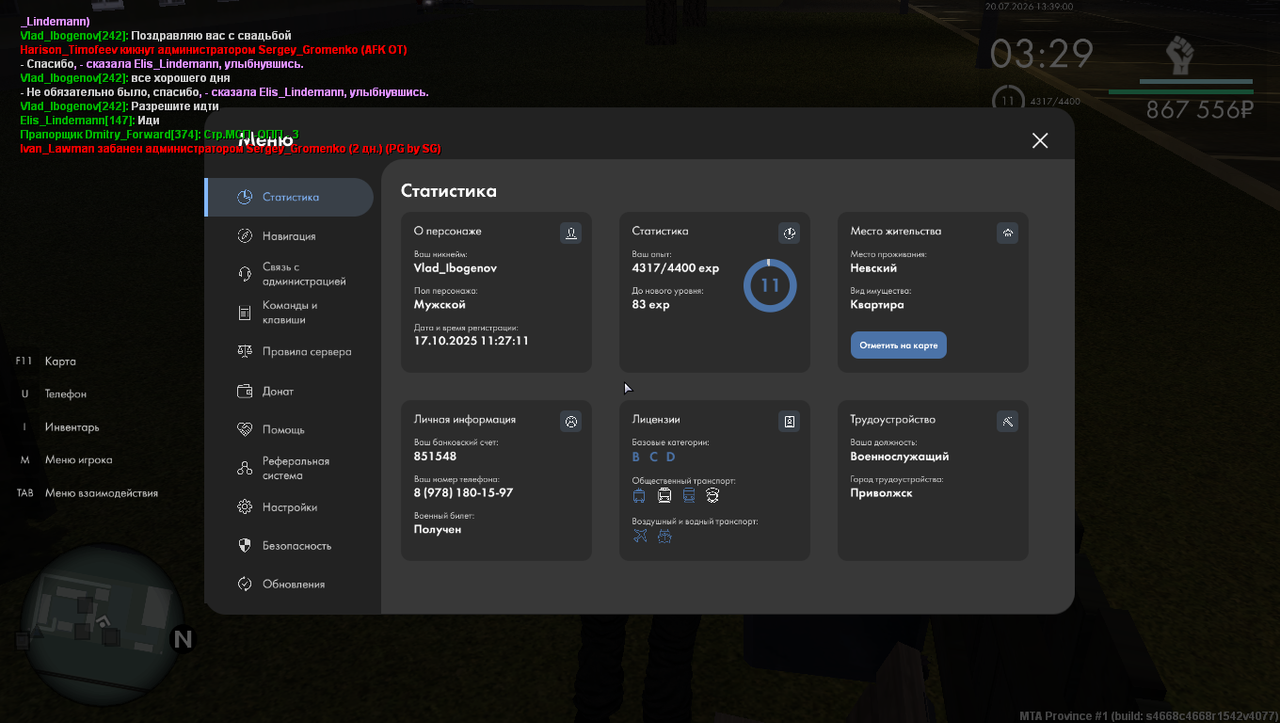
Task: Click the Личная информация face icon
Action: pyautogui.click(x=571, y=422)
